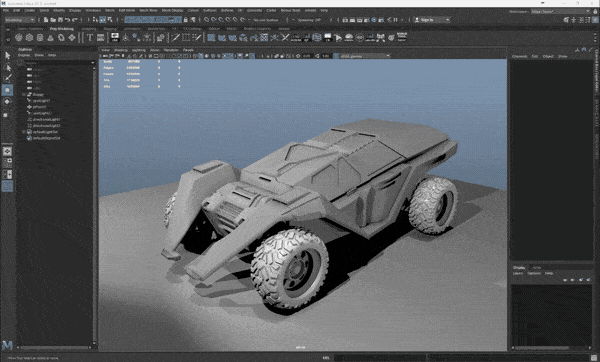Create a polygon cylinder from the shelf
Image resolution: width=600 pixels, height=362 pixels.
tap(40, 38)
